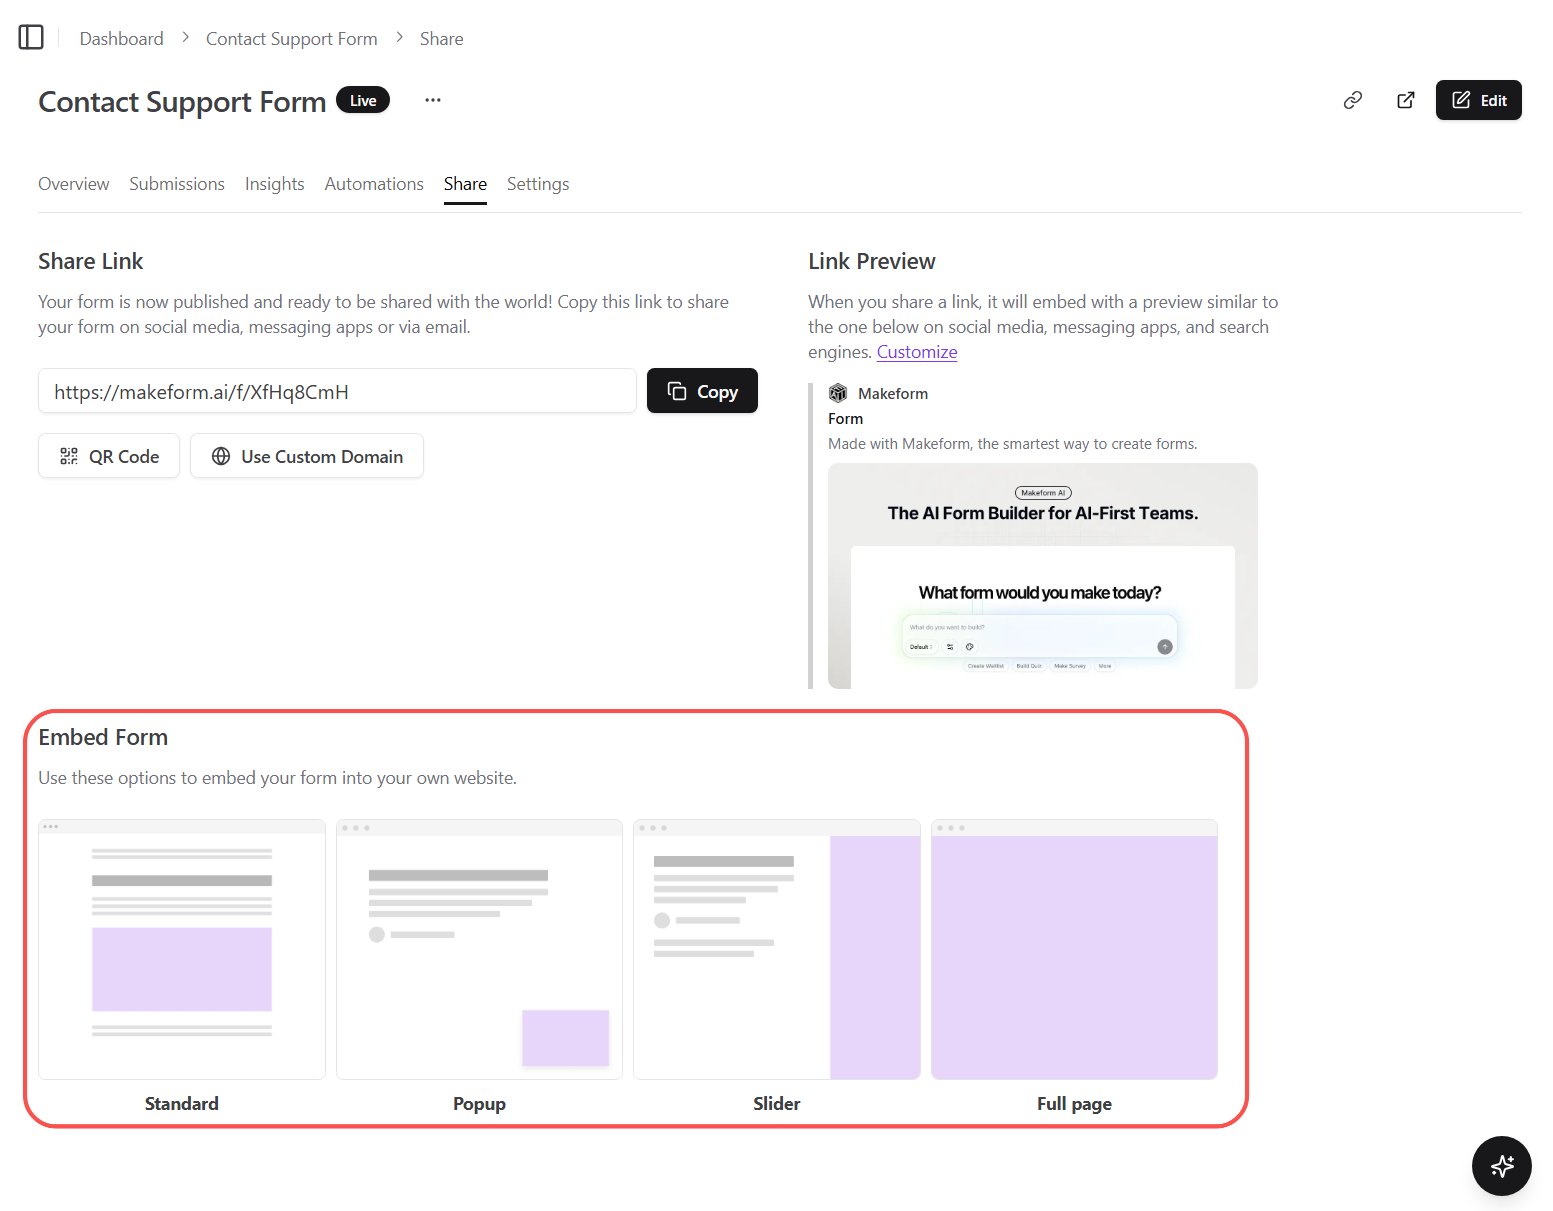The image size is (1553, 1211).
Task: Click the Makeform logo in link preview
Action: click(x=838, y=393)
